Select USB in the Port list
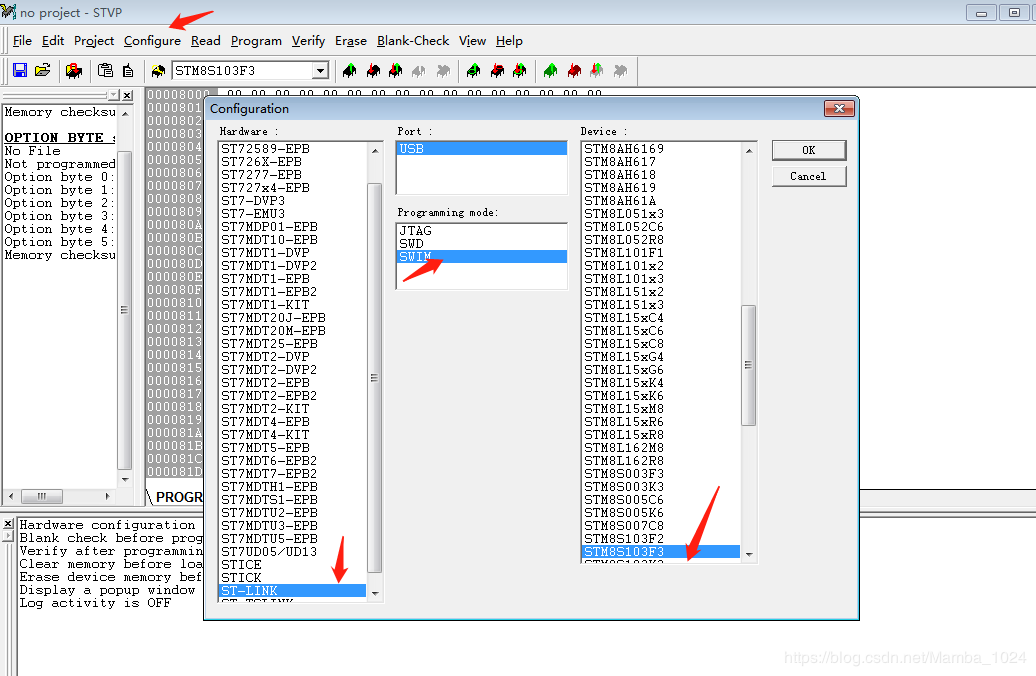Viewport: 1036px width, 676px height. tap(482, 149)
